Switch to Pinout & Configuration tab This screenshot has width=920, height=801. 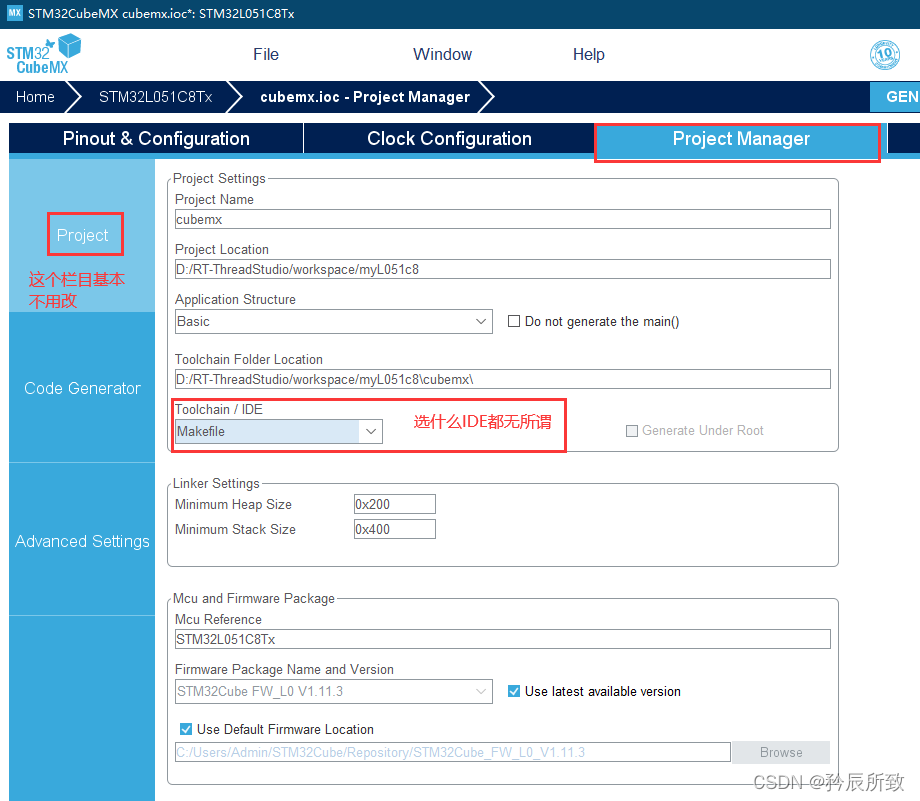click(x=156, y=138)
